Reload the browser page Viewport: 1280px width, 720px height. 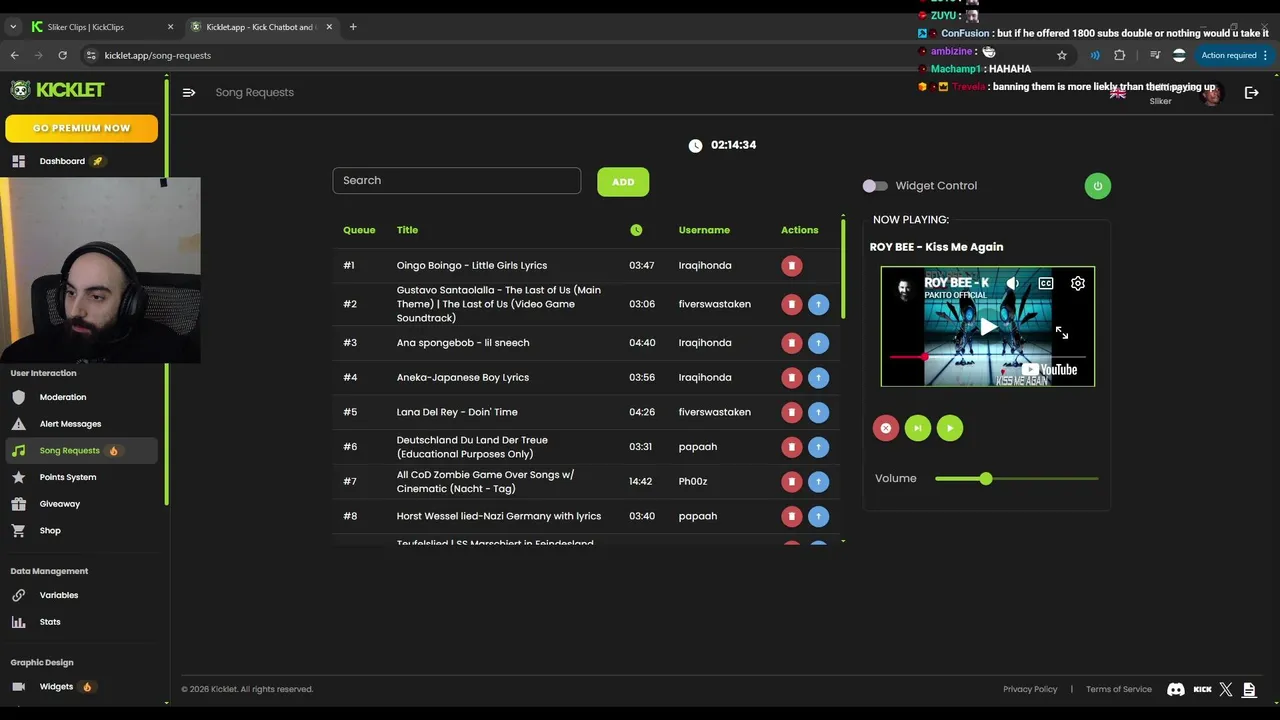point(62,55)
